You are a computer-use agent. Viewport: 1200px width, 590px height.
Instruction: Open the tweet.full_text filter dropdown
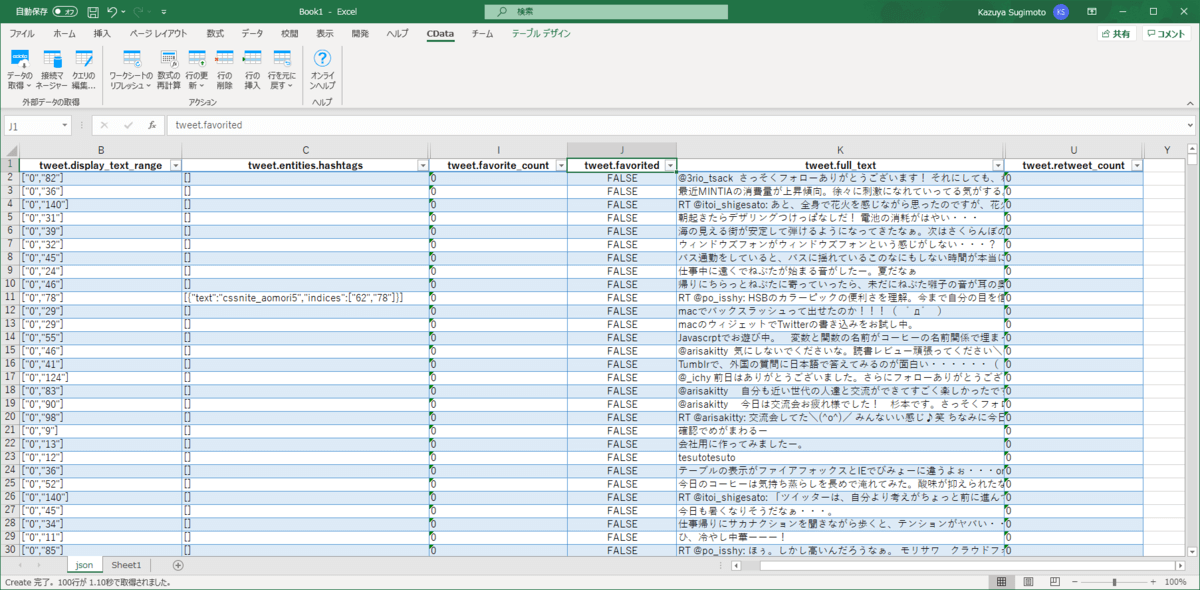(997, 165)
